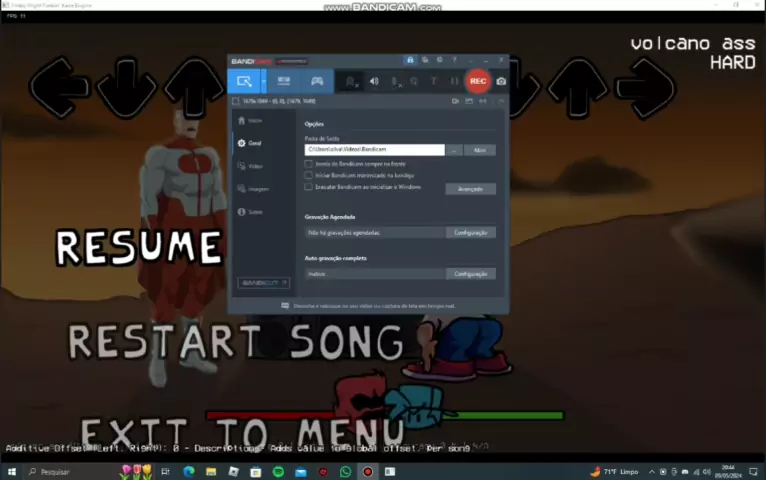Open Spotify from the Windows taskbar

pyautogui.click(x=278, y=472)
